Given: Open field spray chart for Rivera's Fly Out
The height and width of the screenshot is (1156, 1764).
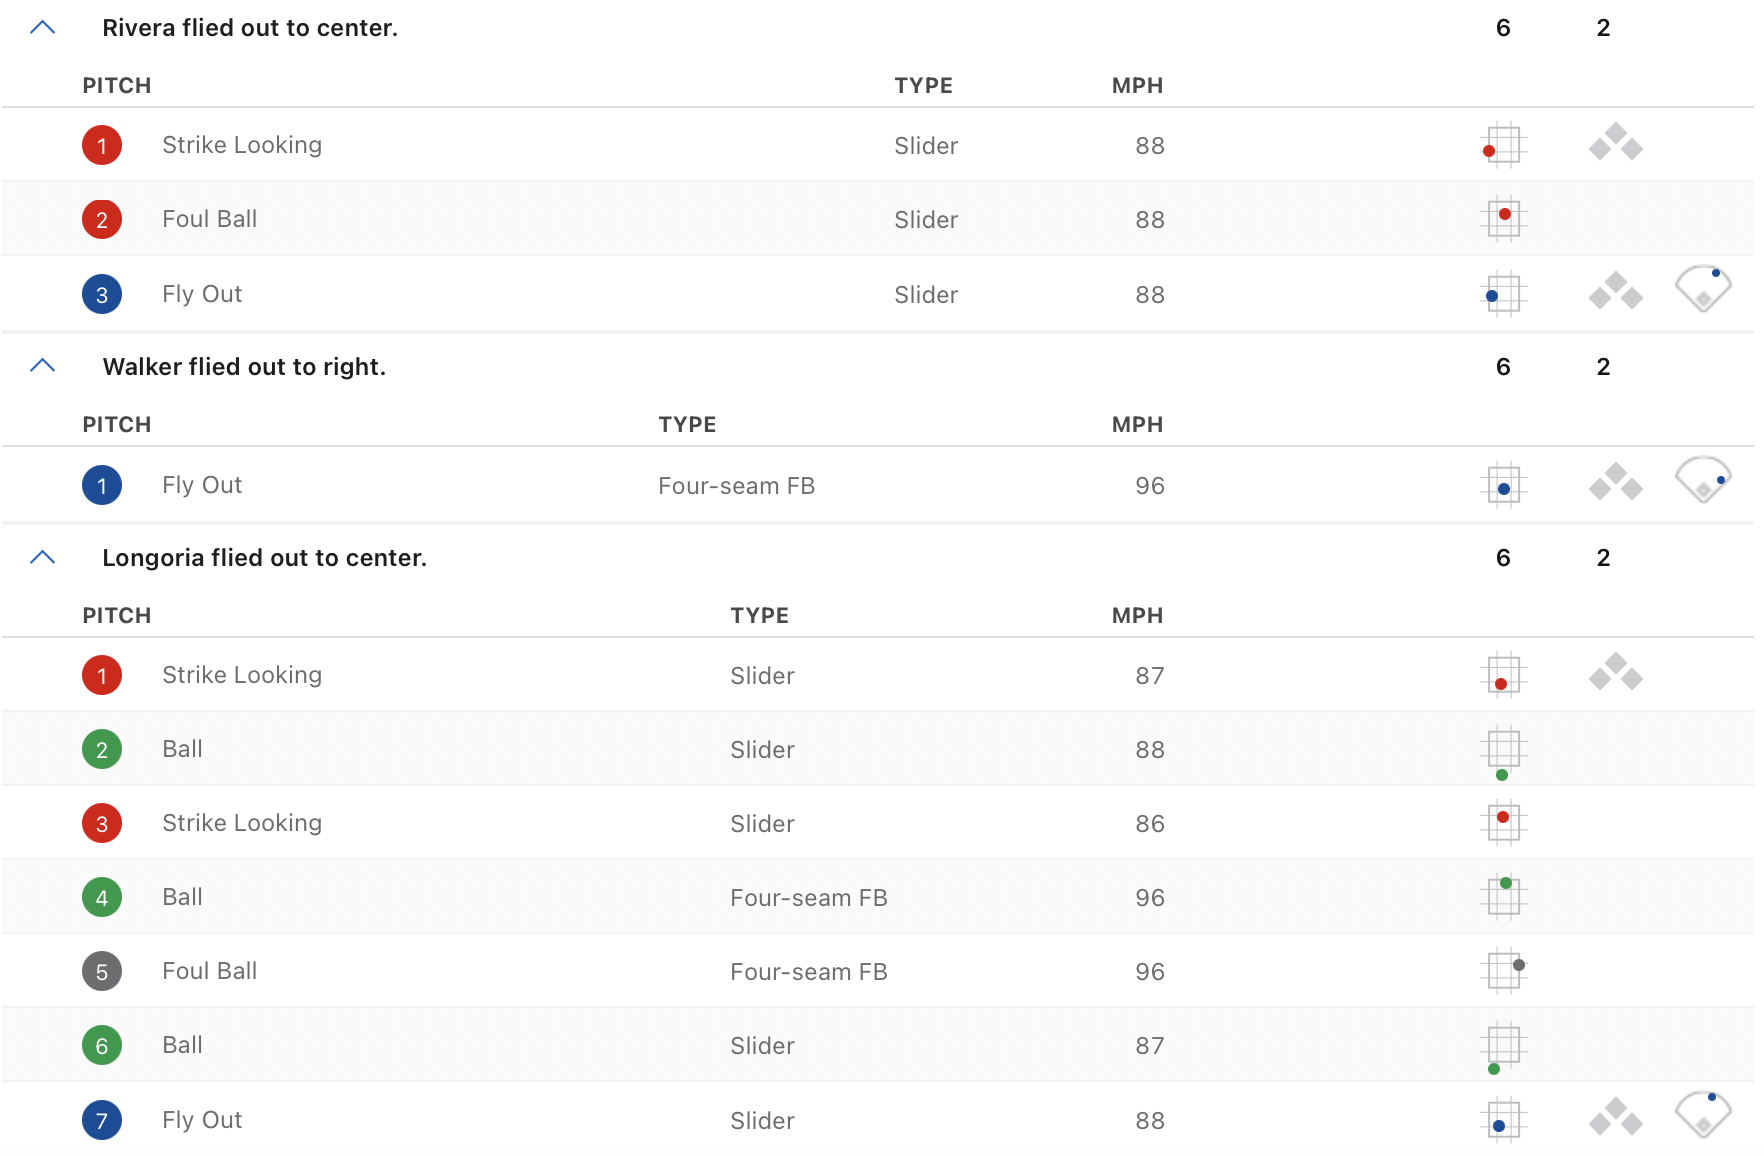Looking at the screenshot, I should pos(1703,289).
